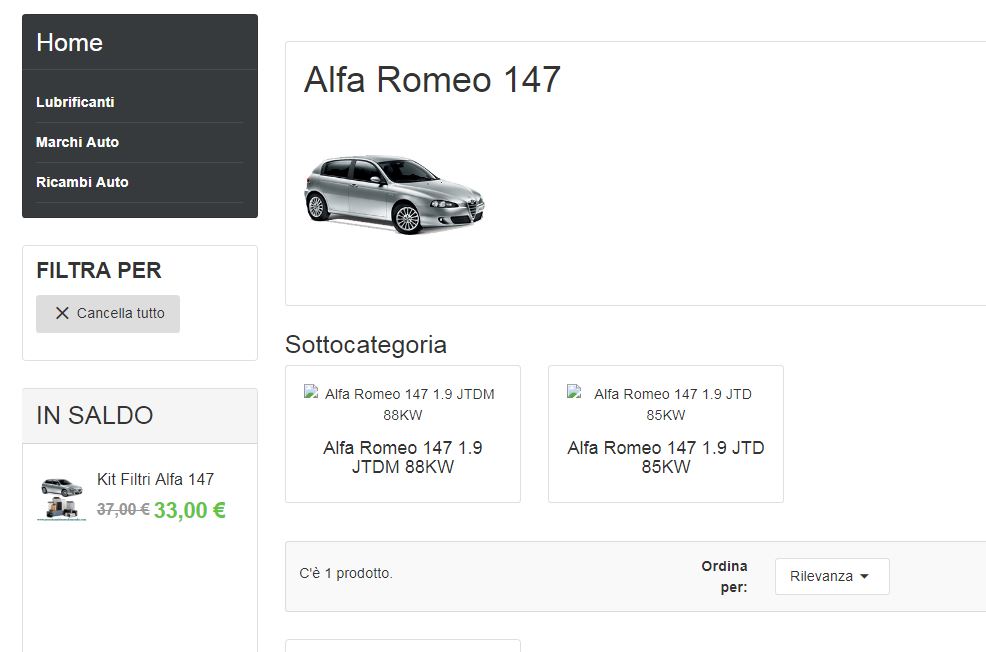Open the Rilevanza sort dropdown
The width and height of the screenshot is (986, 652).
click(831, 576)
